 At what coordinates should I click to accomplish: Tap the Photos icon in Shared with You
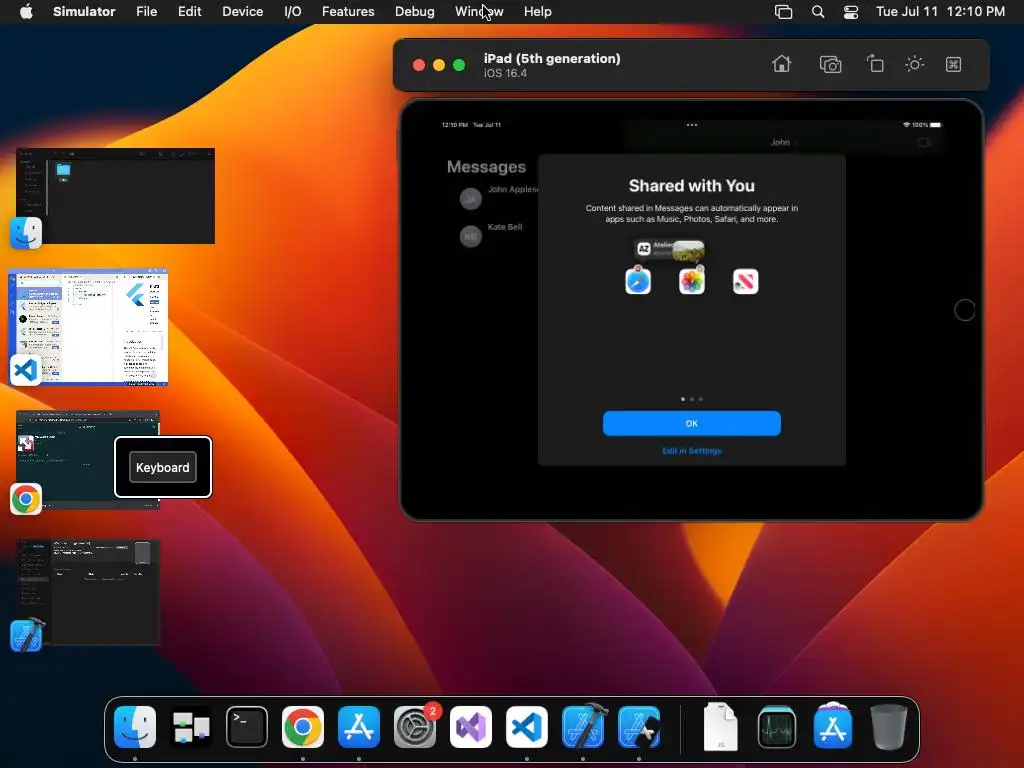692,281
